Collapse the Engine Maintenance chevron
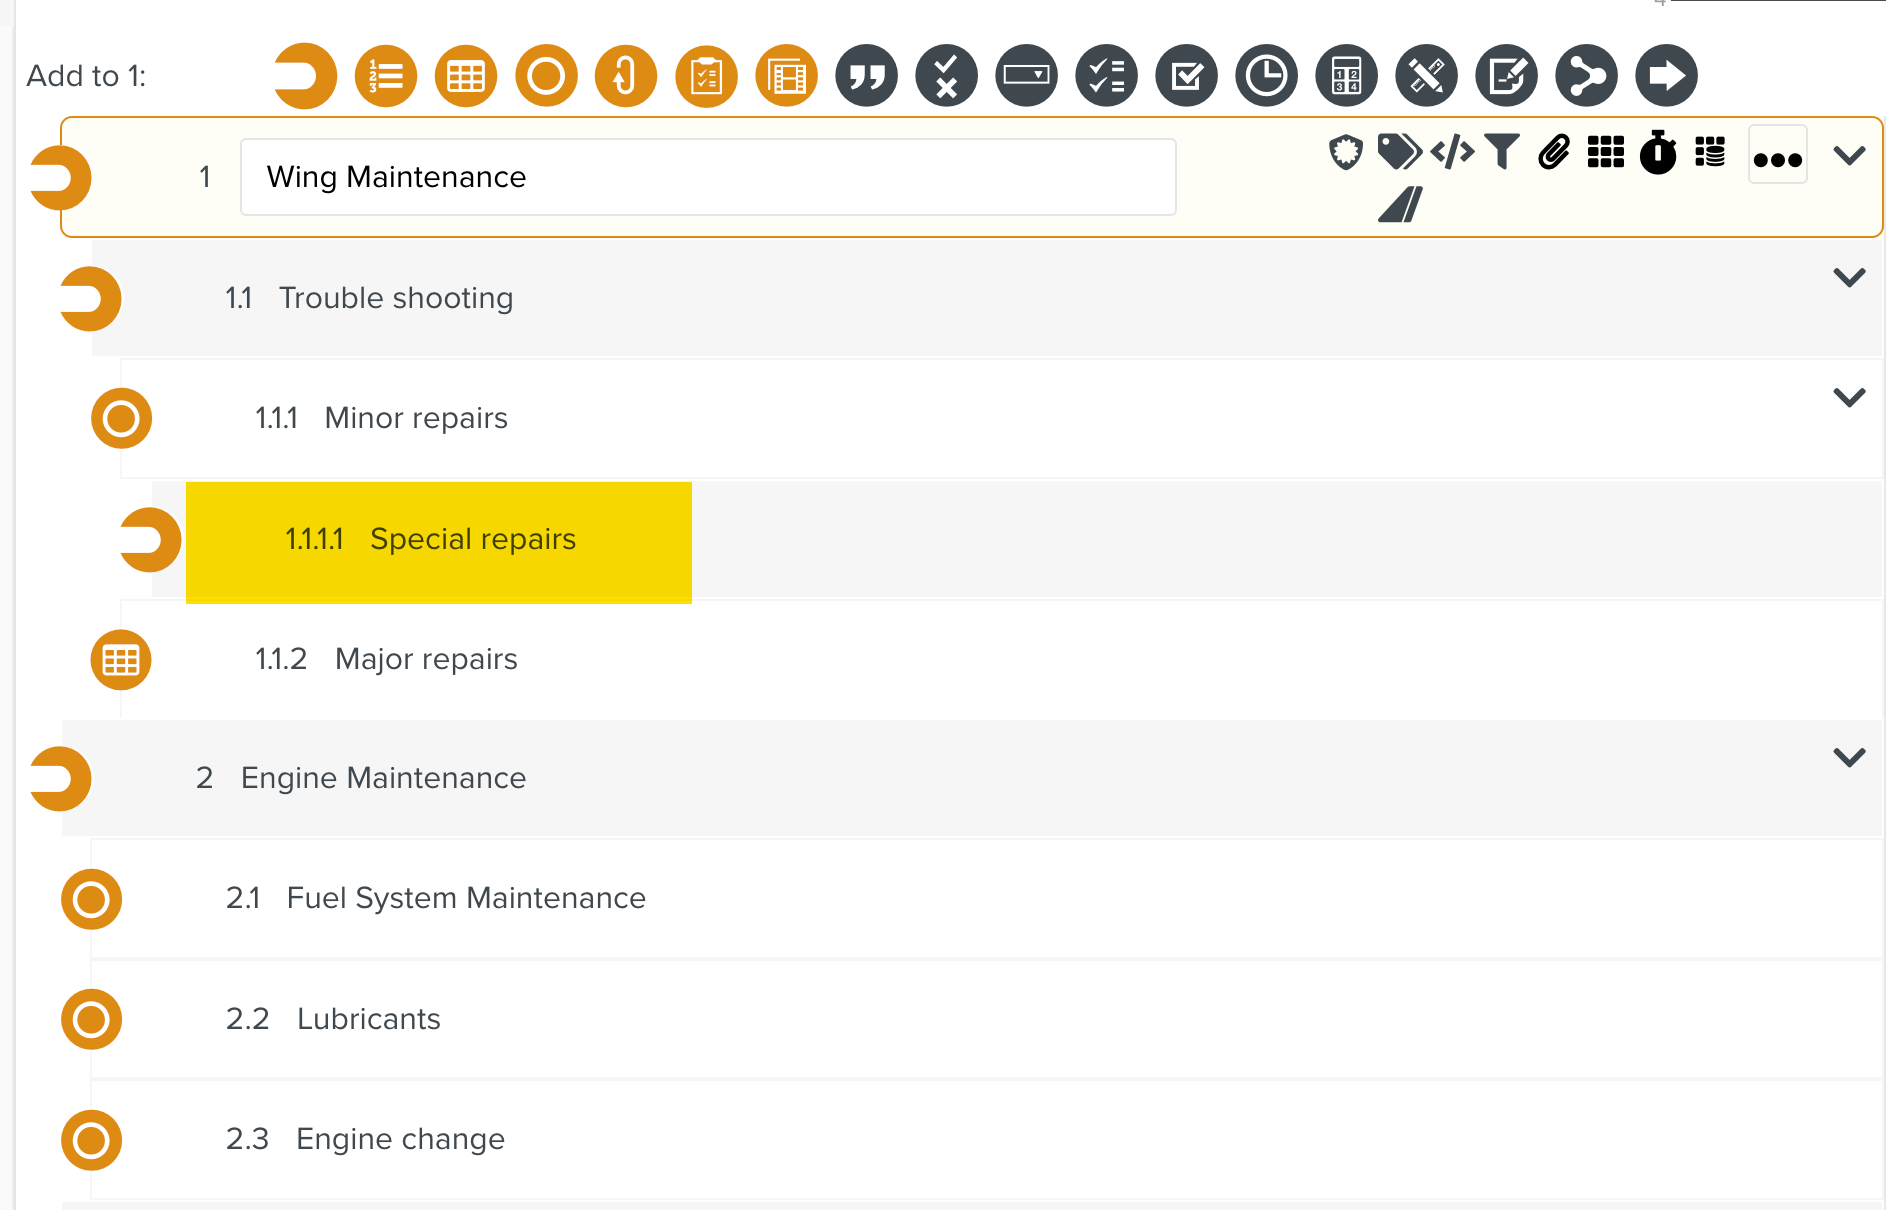Screen dimensions: 1886x1210 tap(1849, 757)
